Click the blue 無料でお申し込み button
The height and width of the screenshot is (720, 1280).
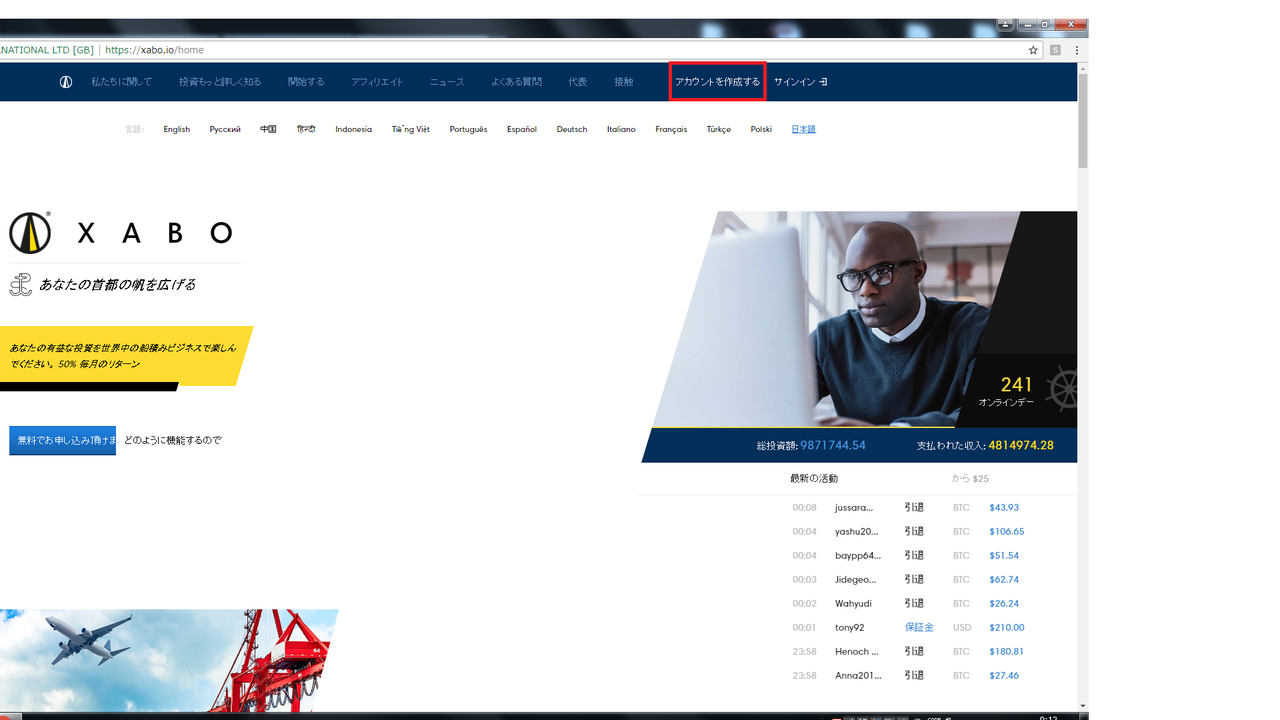[63, 440]
